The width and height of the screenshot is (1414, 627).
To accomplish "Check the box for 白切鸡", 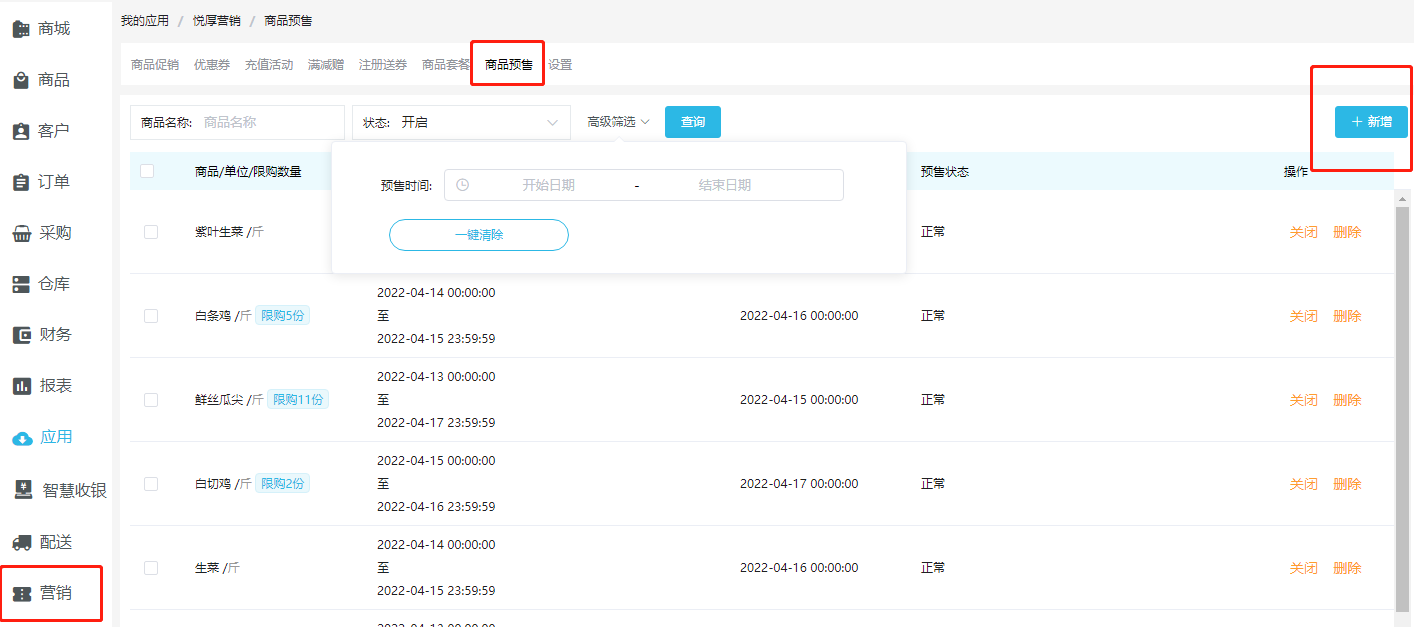I will pos(151,484).
